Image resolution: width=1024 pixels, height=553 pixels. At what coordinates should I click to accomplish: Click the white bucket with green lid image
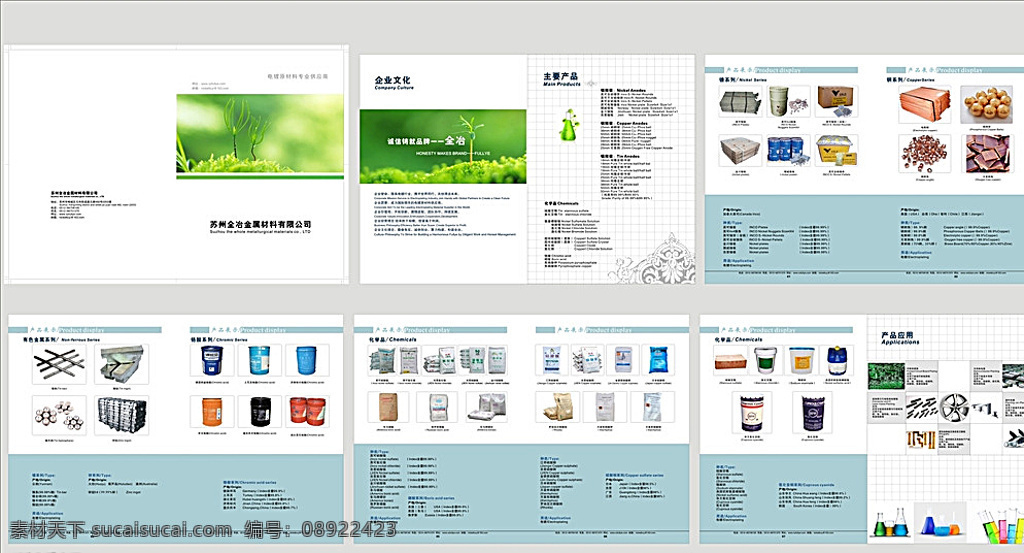tap(766, 360)
